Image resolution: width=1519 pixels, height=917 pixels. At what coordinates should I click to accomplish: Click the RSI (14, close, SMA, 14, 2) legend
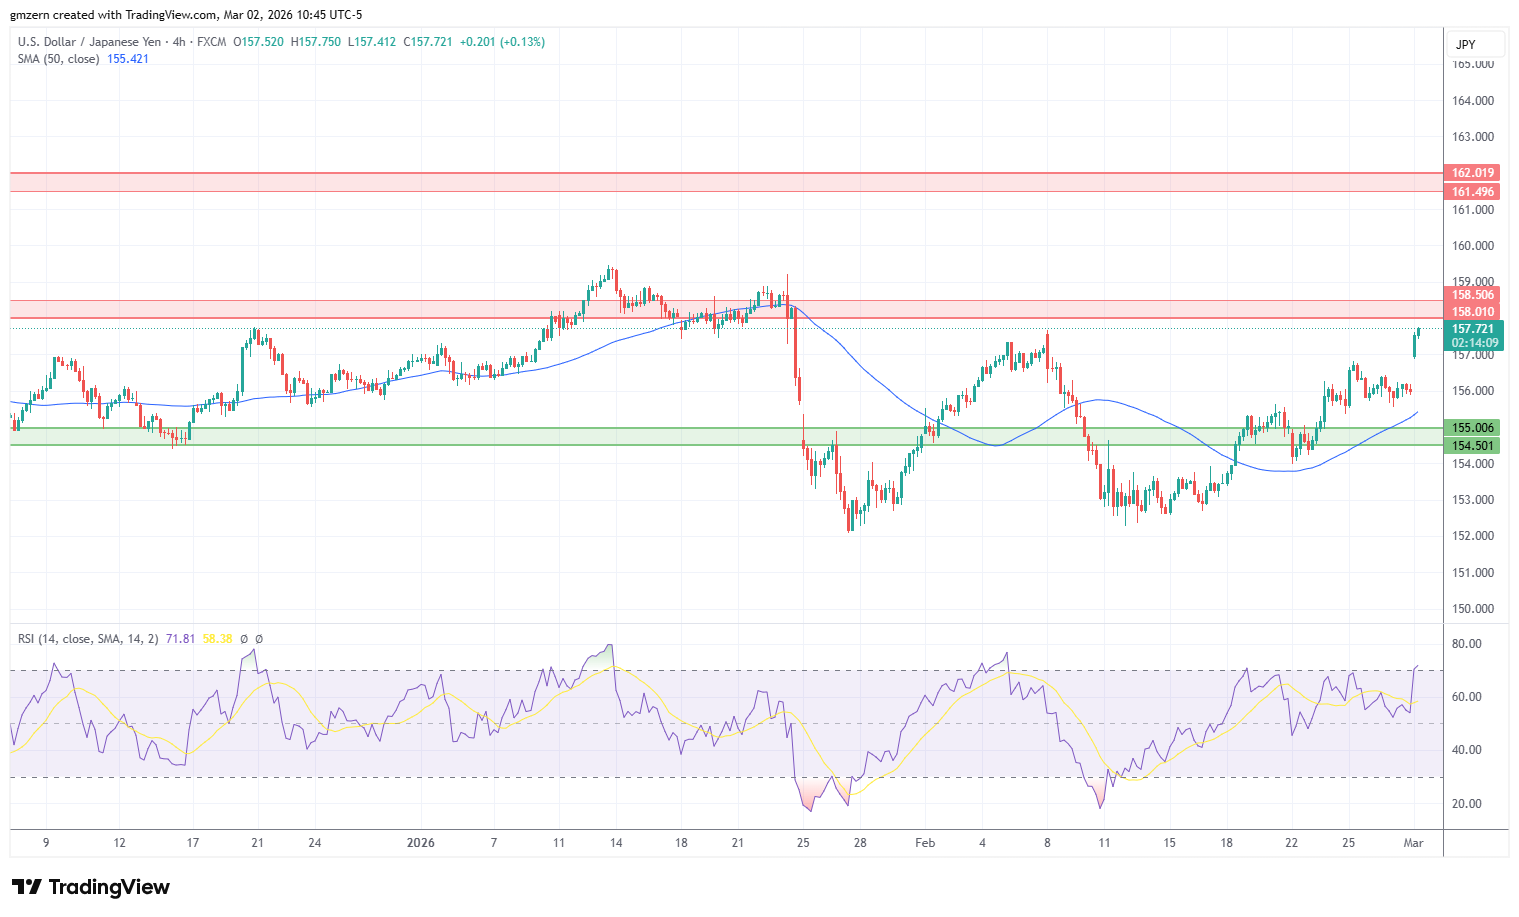click(88, 638)
